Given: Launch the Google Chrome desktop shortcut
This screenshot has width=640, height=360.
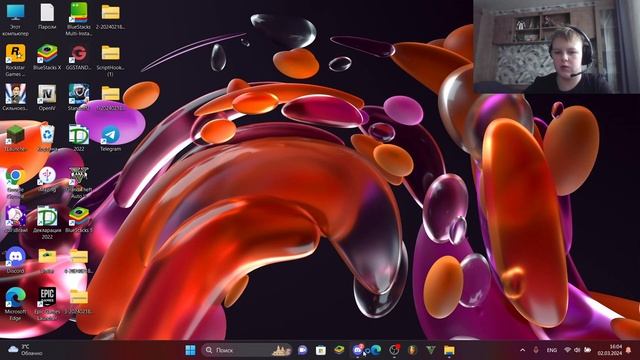Looking at the screenshot, I should pyautogui.click(x=16, y=182).
